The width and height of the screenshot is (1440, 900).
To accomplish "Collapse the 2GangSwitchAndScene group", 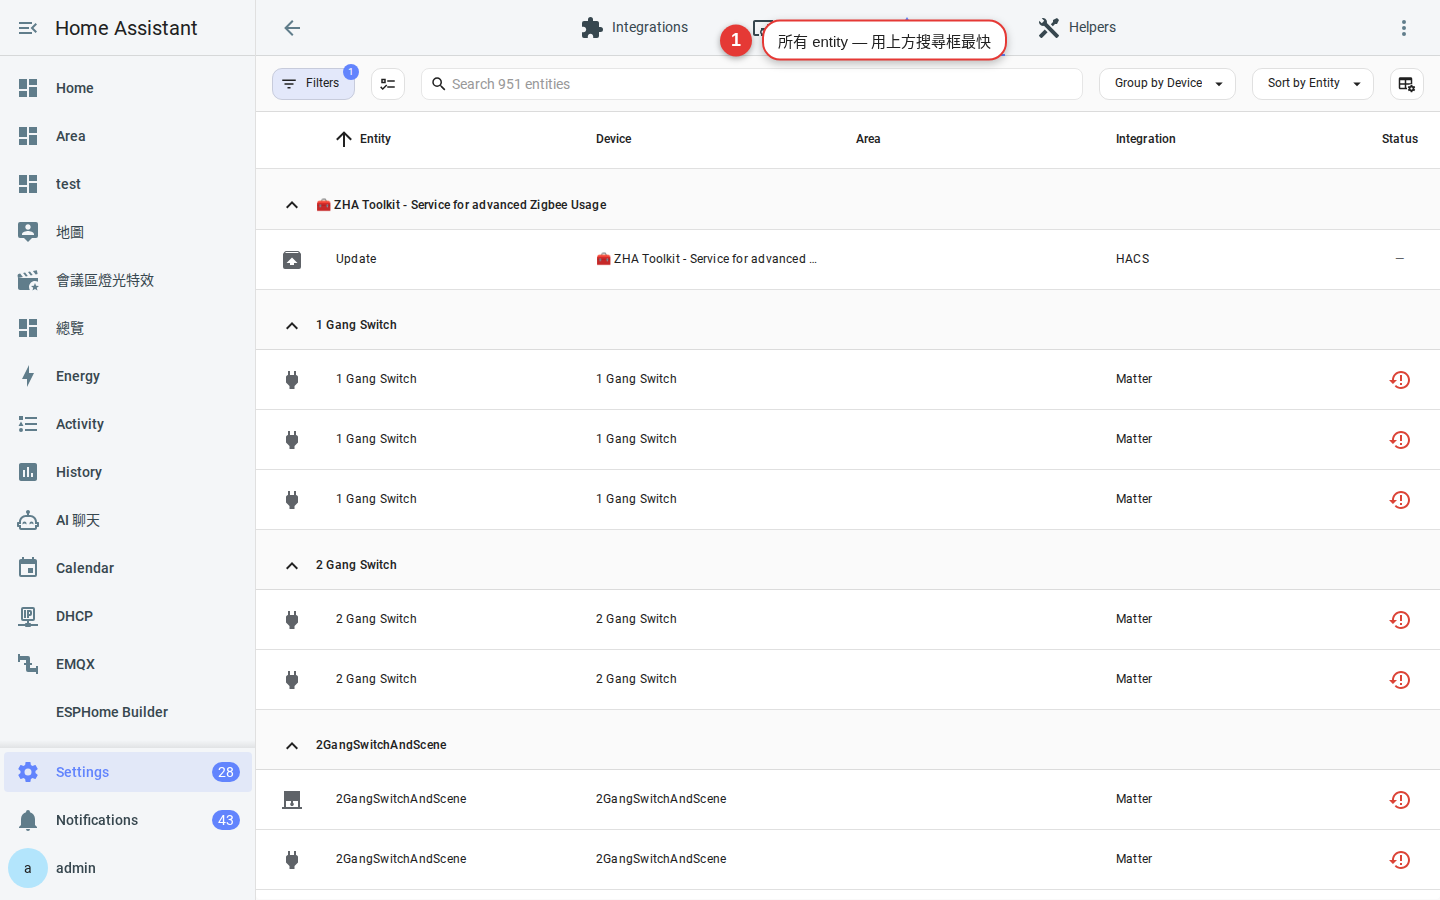I will pos(292,745).
